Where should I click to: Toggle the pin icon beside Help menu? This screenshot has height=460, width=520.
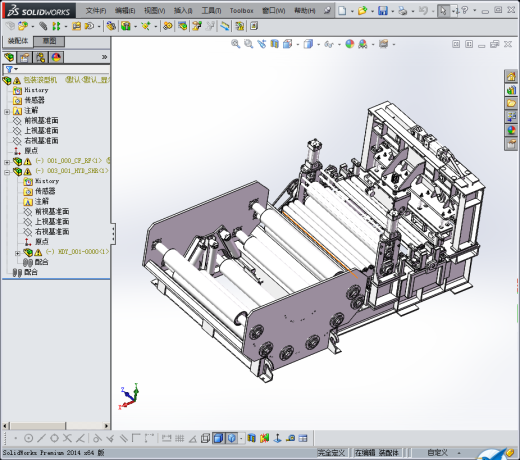pos(327,11)
